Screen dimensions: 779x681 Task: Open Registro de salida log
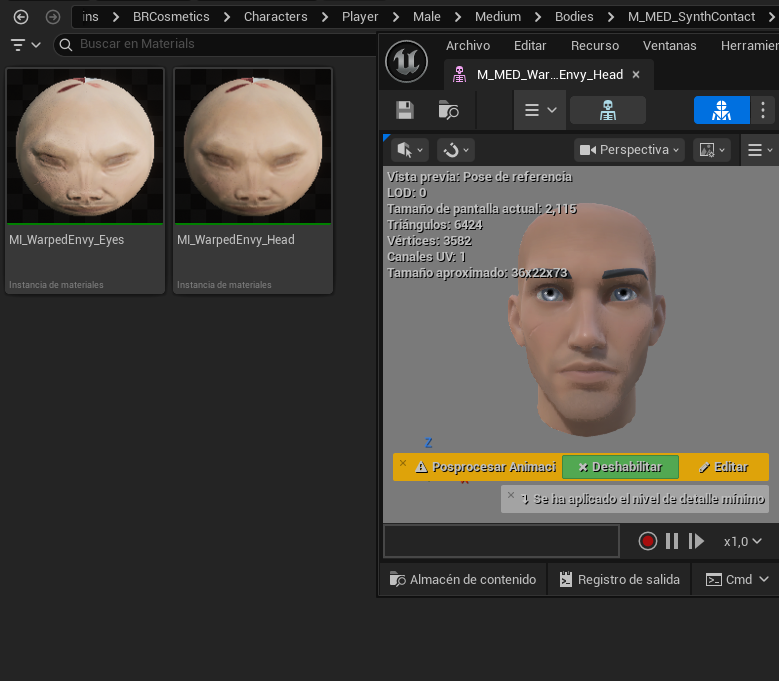pos(619,580)
